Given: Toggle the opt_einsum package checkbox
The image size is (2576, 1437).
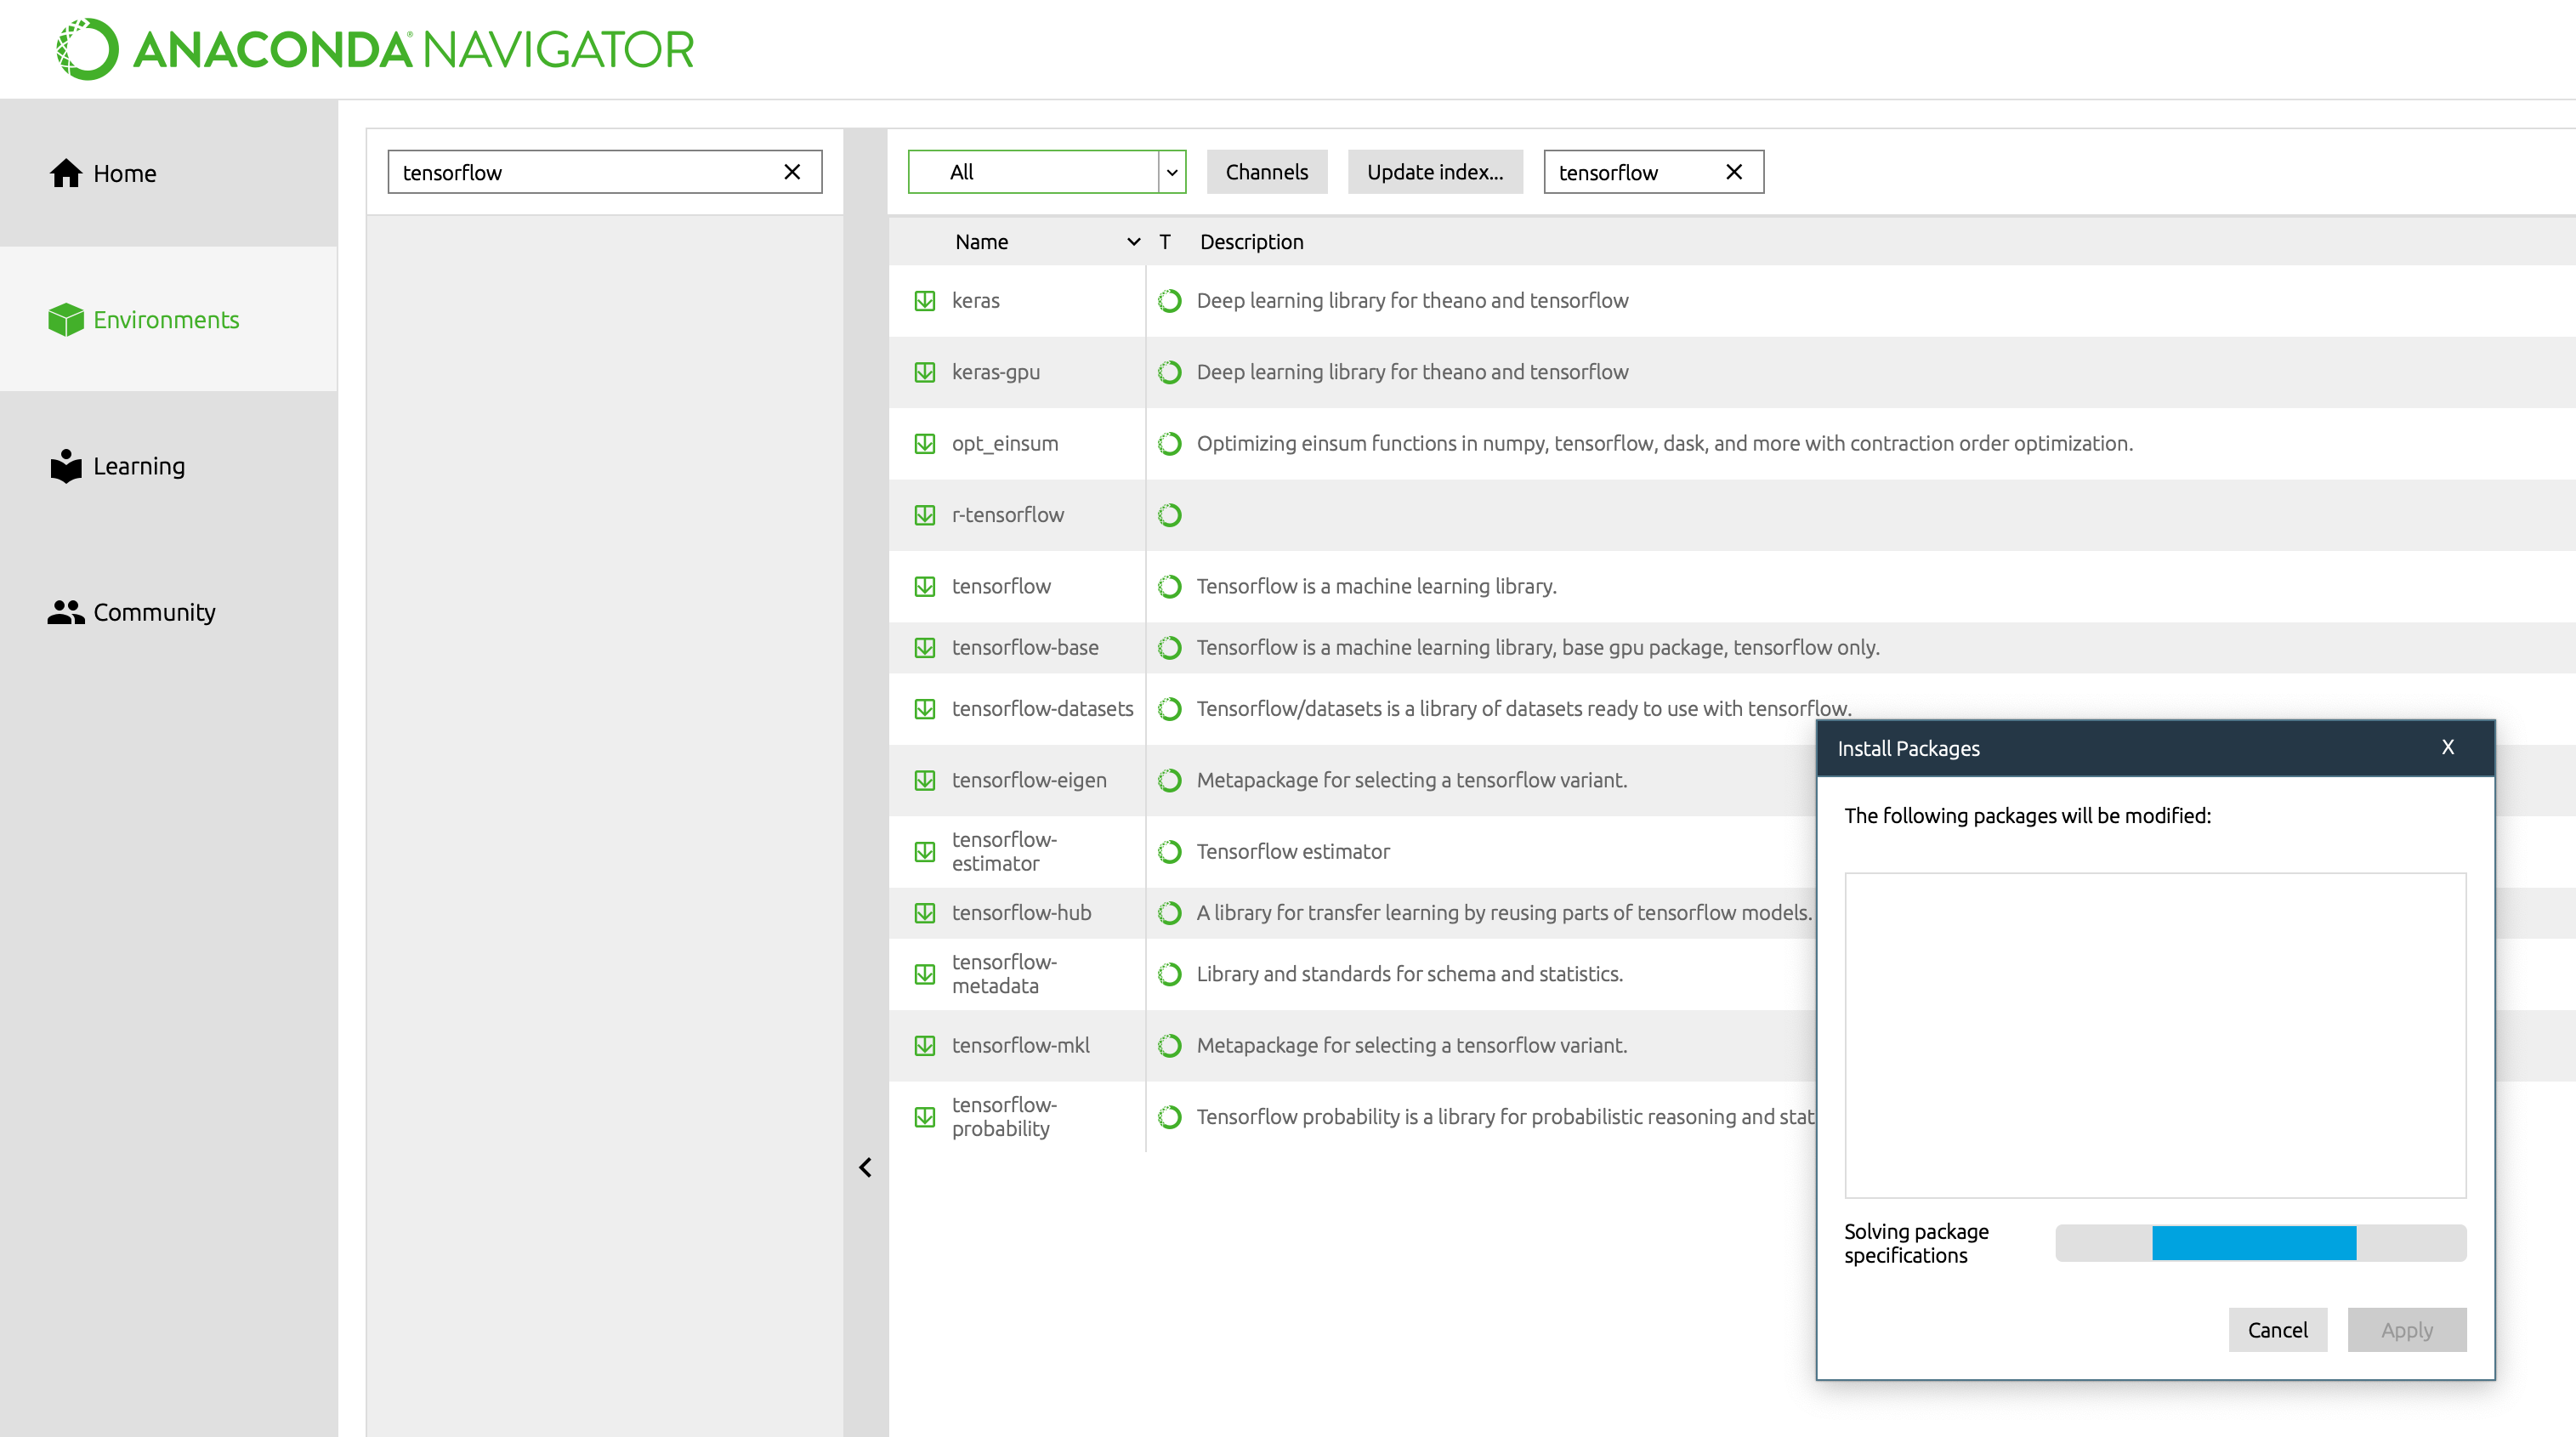Looking at the screenshot, I should (x=925, y=444).
